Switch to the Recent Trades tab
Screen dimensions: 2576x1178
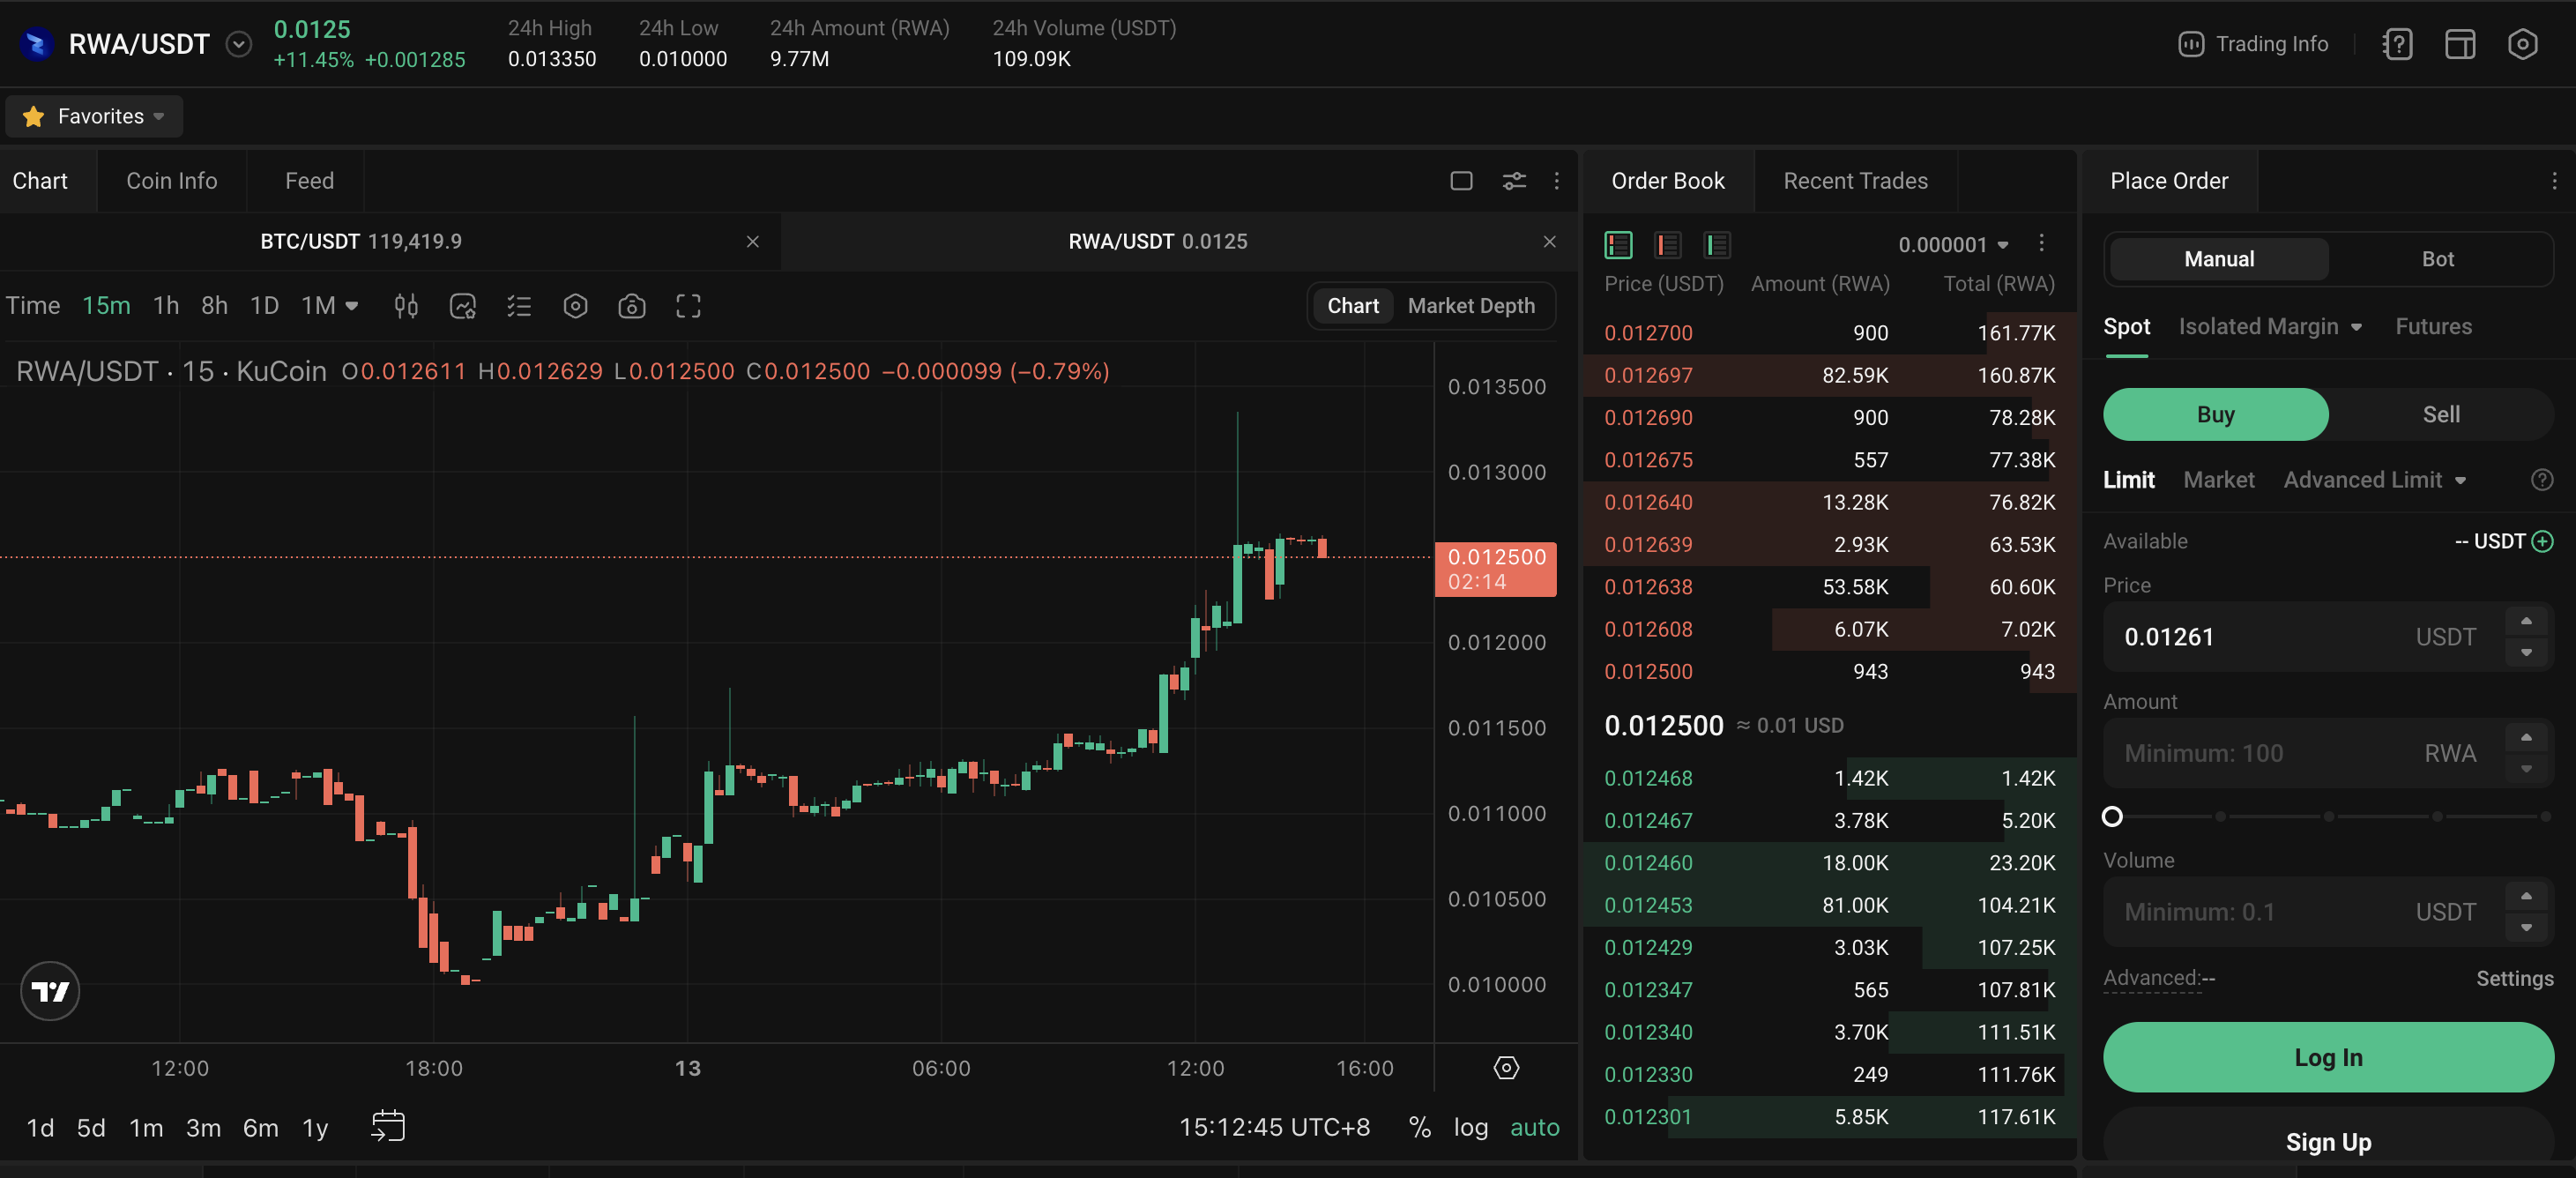1855,181
